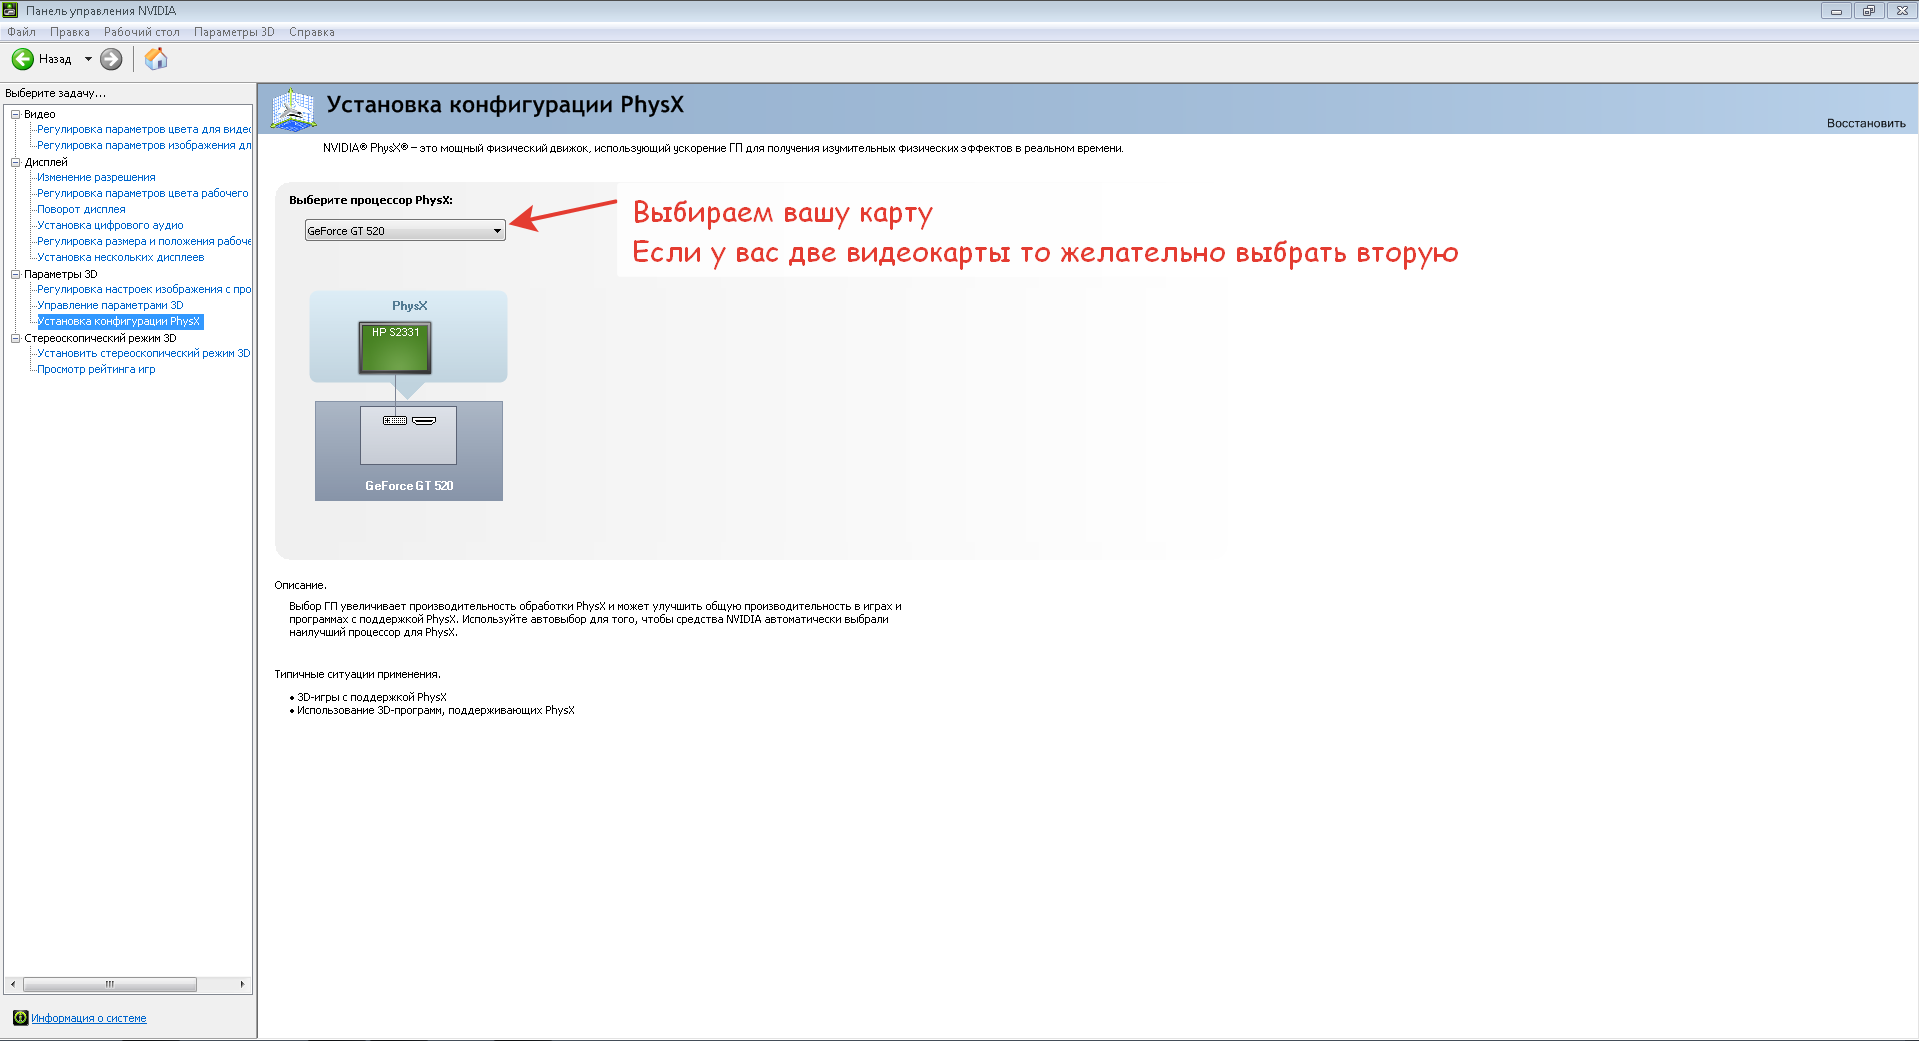The height and width of the screenshot is (1041, 1919).
Task: Click the task tree scroll right arrow
Action: click(243, 985)
